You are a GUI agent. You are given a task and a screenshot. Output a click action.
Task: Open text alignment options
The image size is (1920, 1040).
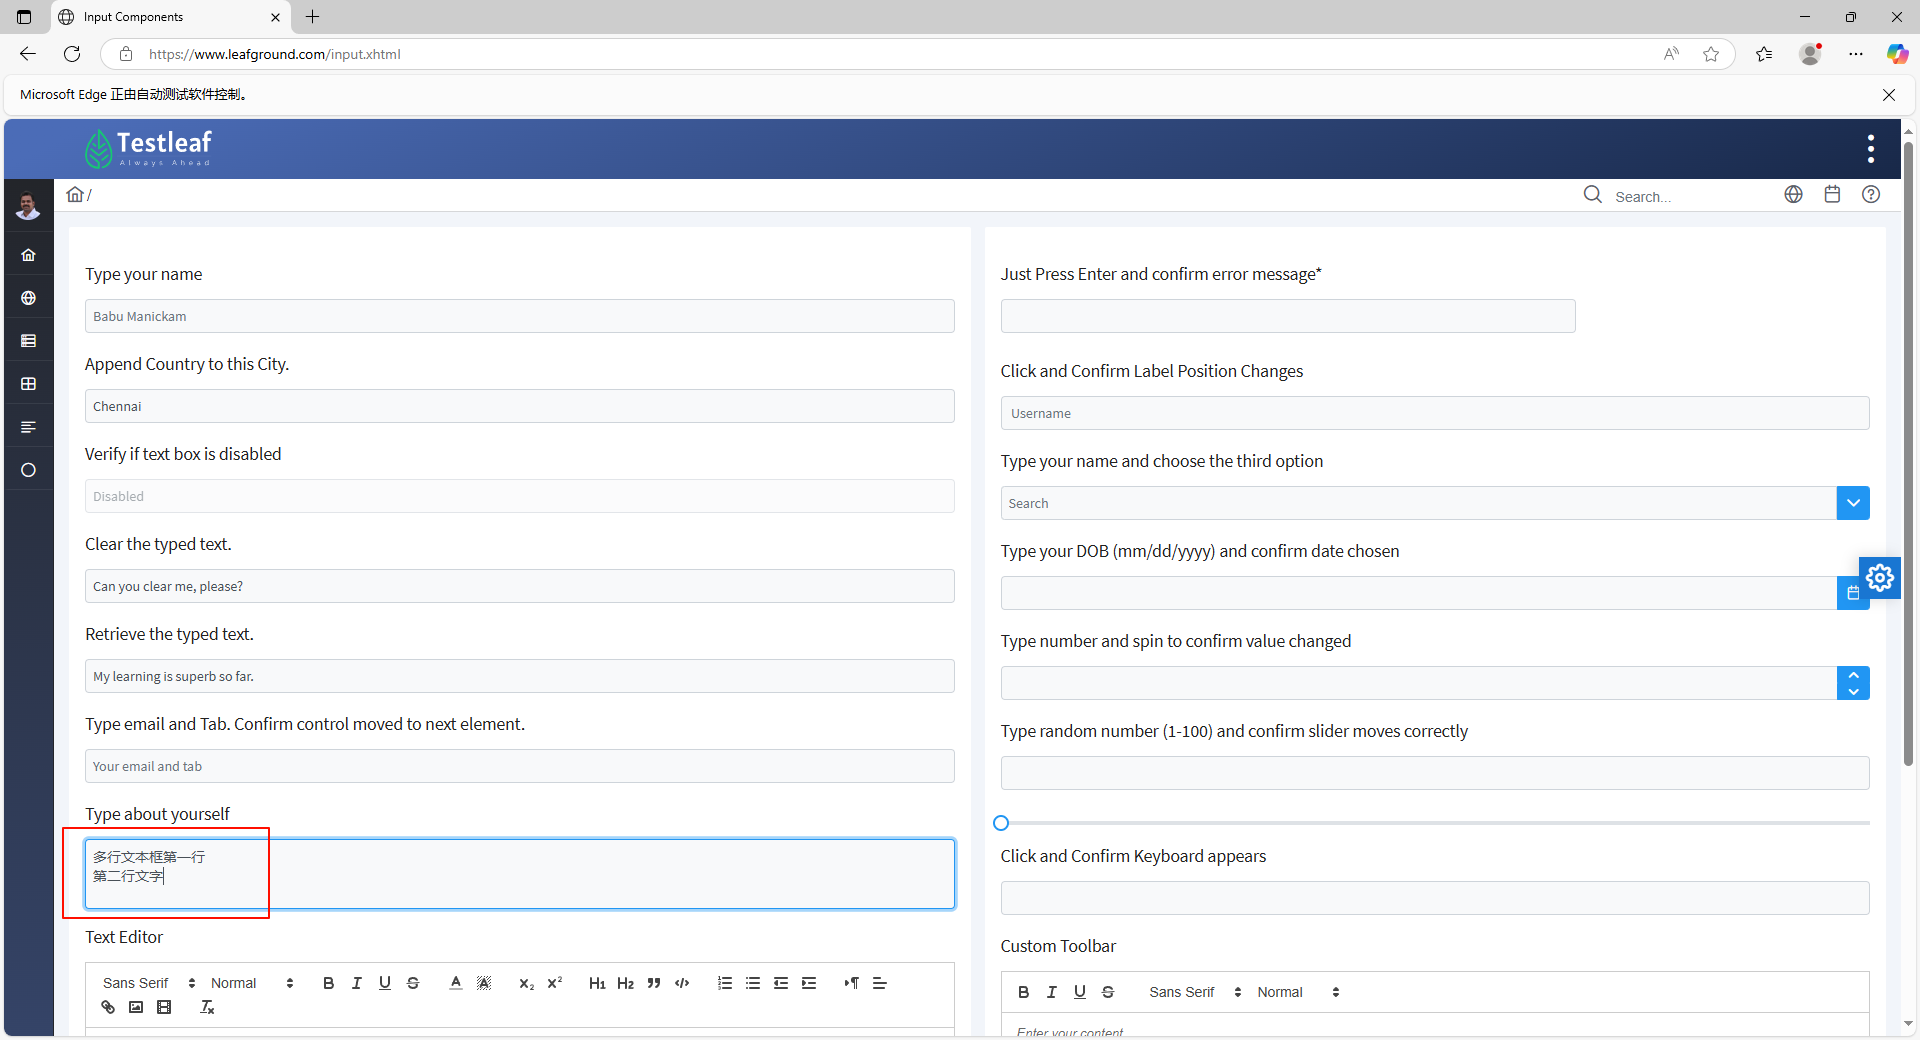(x=880, y=983)
